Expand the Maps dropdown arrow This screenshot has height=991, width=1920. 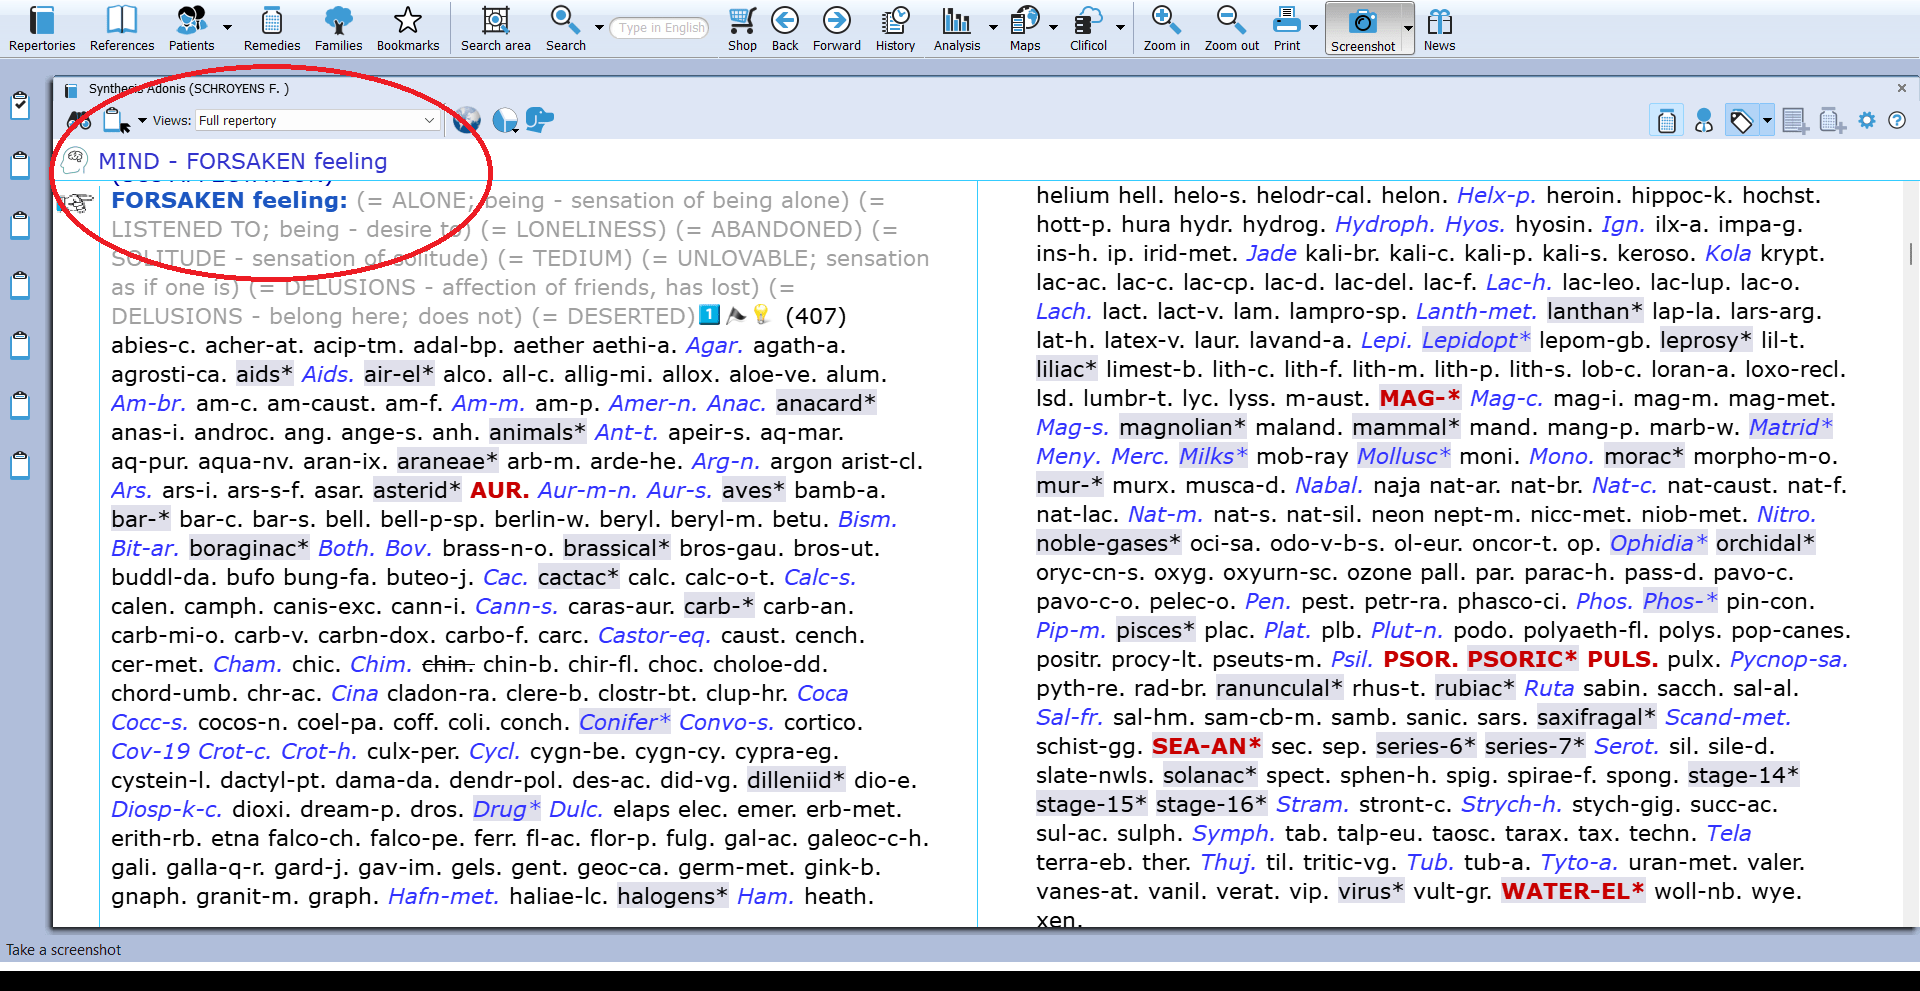pyautogui.click(x=1053, y=28)
